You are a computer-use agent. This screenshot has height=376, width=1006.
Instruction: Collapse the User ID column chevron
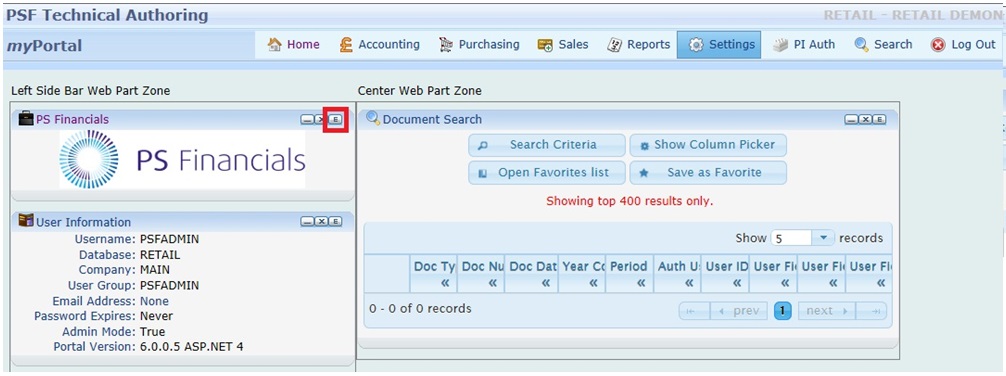pyautogui.click(x=737, y=282)
